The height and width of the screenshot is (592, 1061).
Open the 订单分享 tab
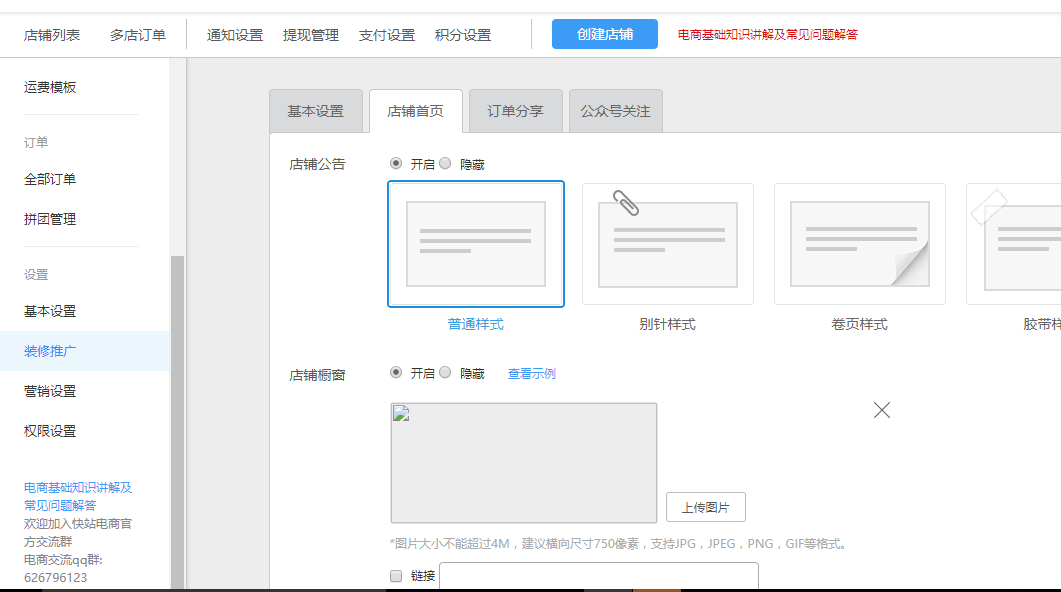(x=515, y=112)
